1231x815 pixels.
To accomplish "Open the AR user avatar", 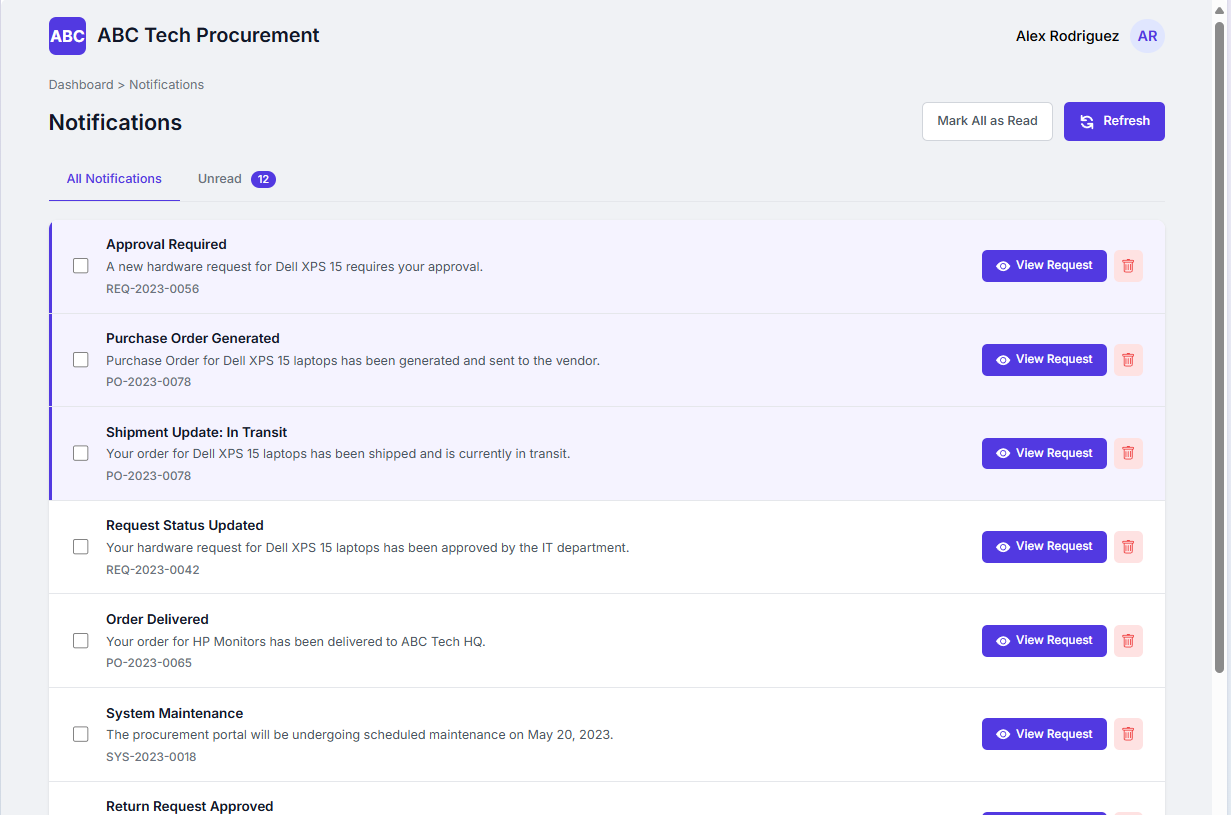I will [1147, 36].
